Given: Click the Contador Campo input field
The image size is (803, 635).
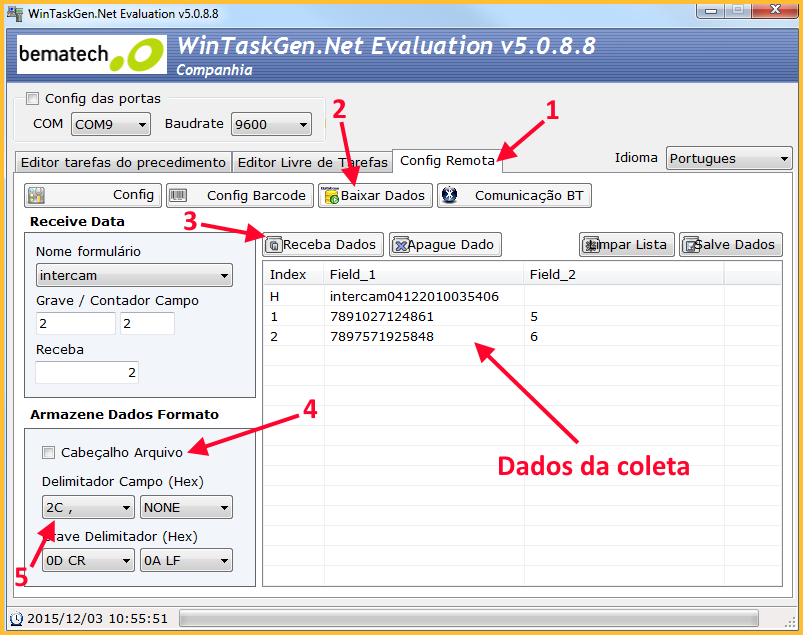Looking at the screenshot, I should [x=147, y=323].
